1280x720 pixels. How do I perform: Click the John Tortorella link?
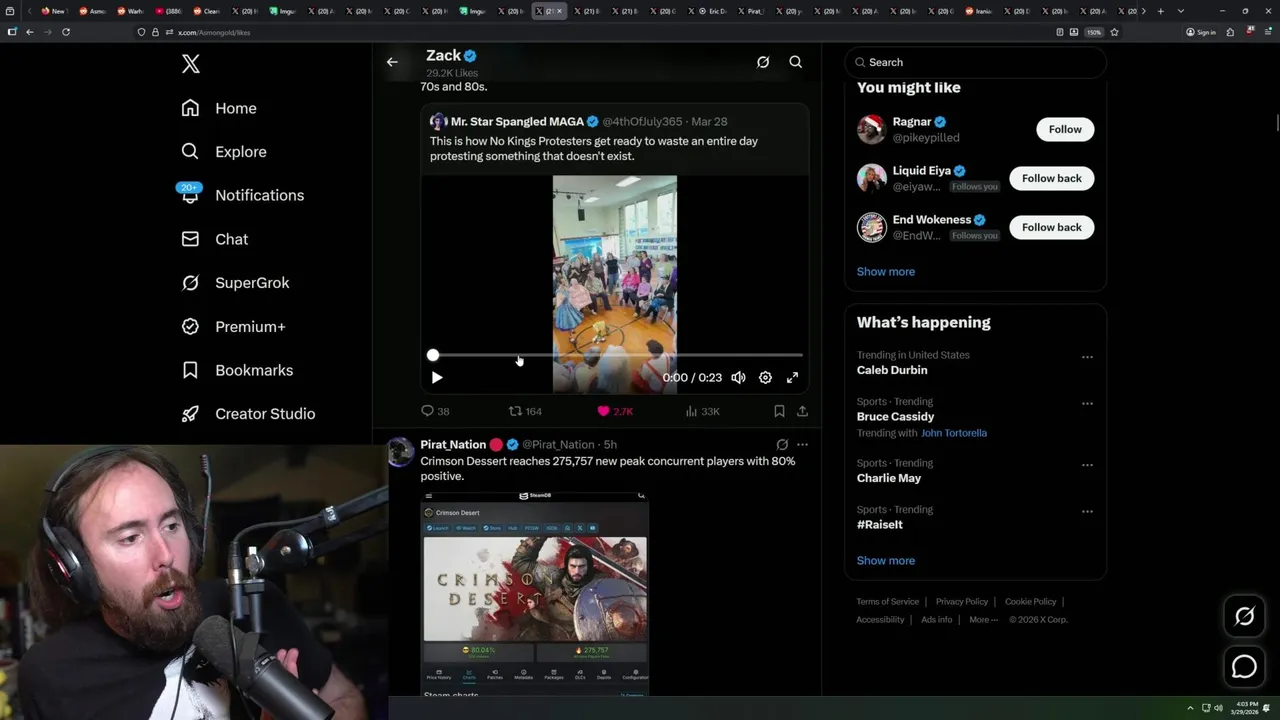[x=953, y=433]
